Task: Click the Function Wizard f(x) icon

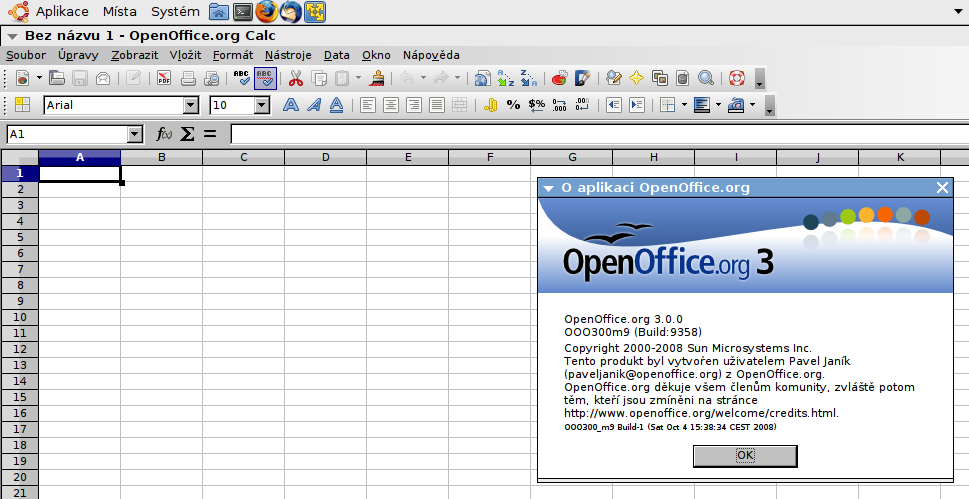Action: (x=164, y=134)
